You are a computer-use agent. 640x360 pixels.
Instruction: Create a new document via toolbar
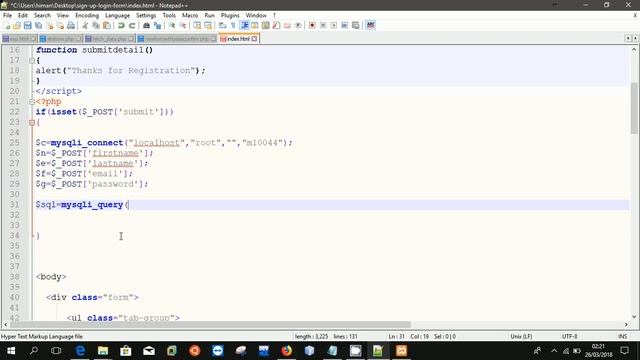(7, 25)
